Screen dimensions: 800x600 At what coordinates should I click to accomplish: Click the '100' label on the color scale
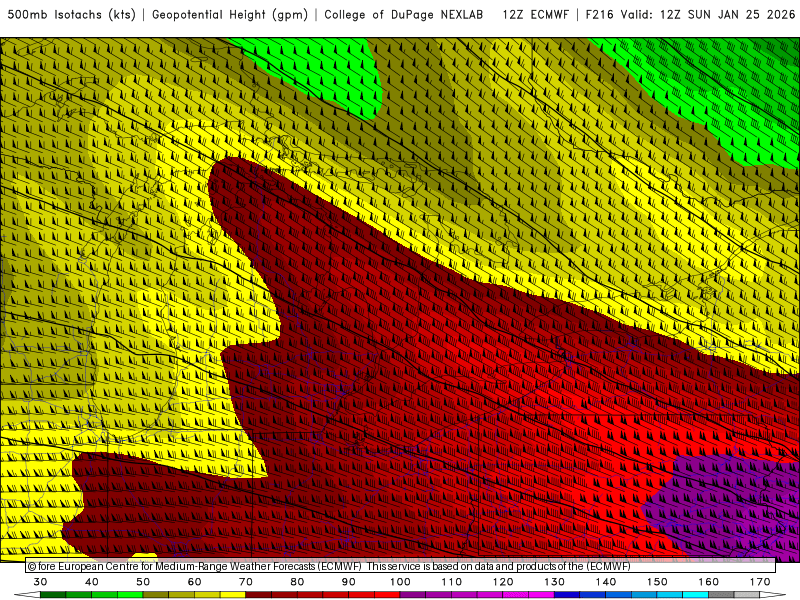(x=400, y=582)
